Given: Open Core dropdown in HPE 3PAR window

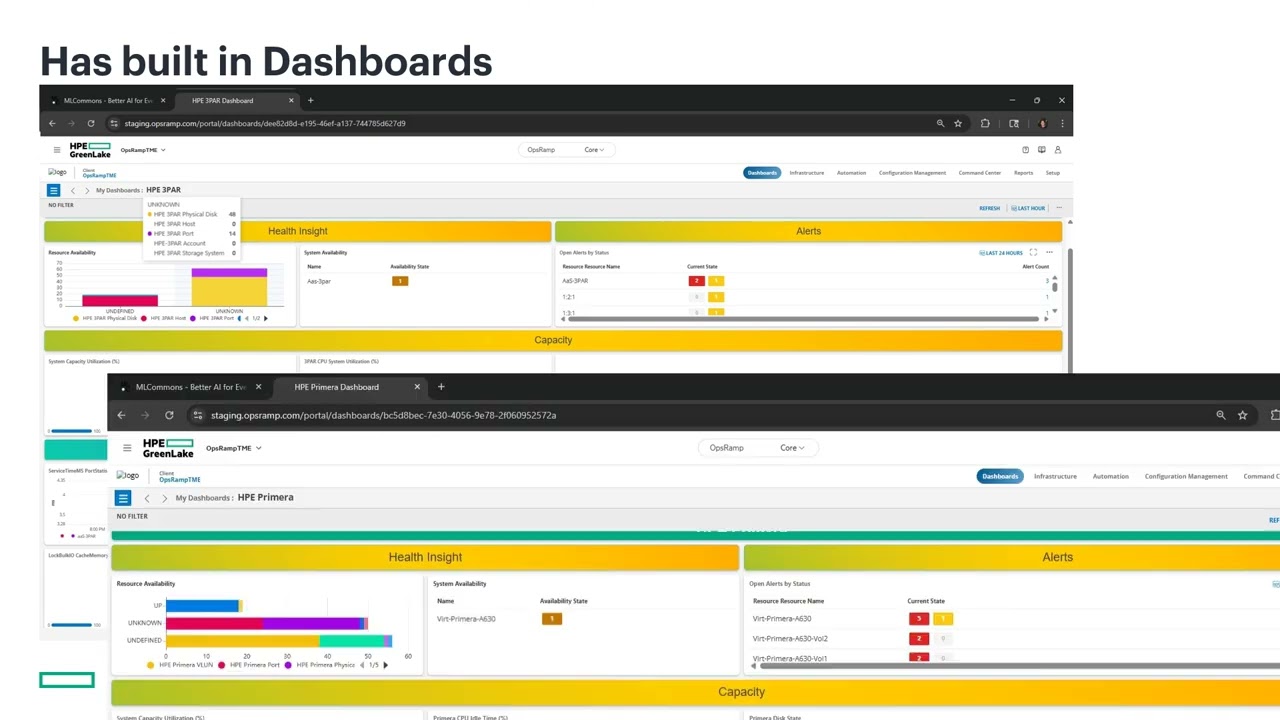Looking at the screenshot, I should [x=594, y=150].
